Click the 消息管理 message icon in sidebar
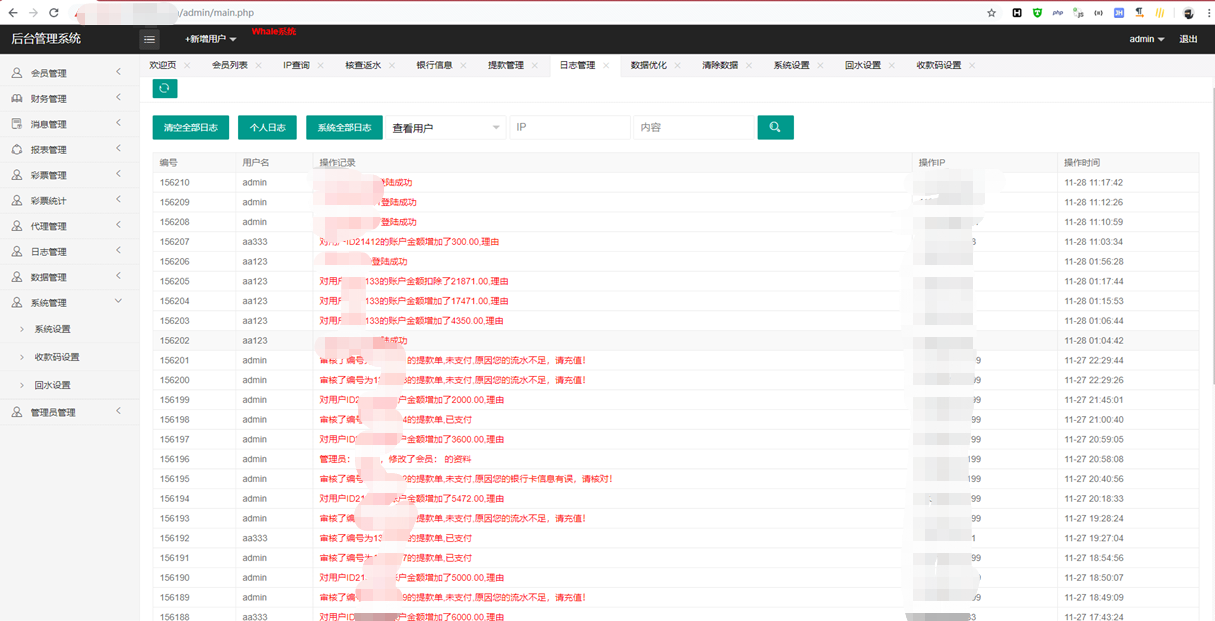This screenshot has height=621, width=1215. (17, 124)
